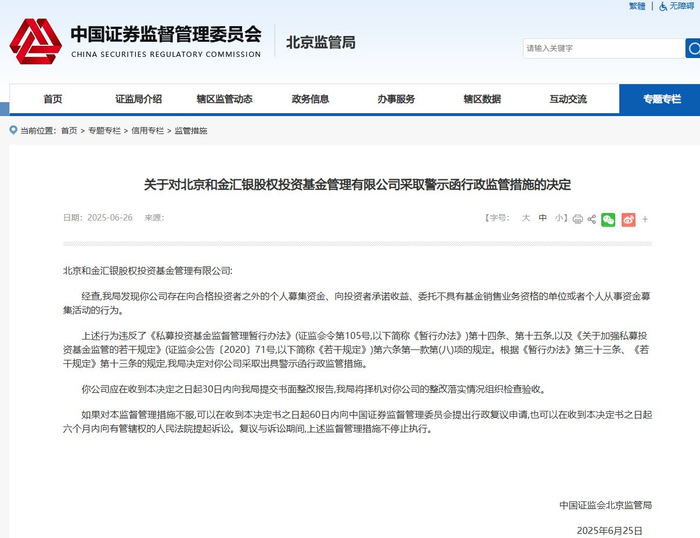
Task: Share article to Weibo
Action: click(629, 219)
